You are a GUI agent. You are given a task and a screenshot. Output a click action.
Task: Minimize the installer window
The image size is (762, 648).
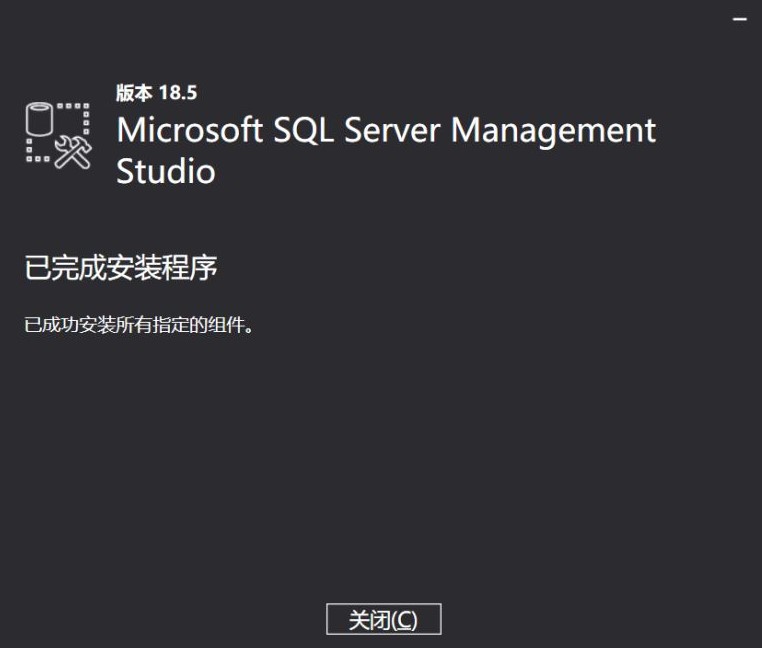tap(740, 20)
